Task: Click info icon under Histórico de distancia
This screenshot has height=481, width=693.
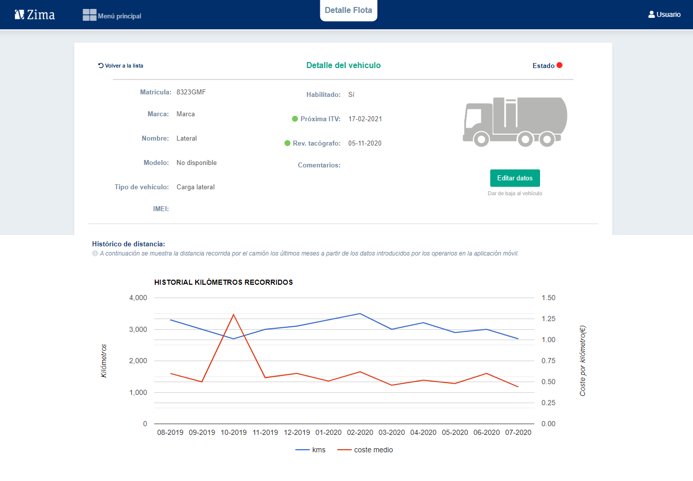Action: coord(95,254)
